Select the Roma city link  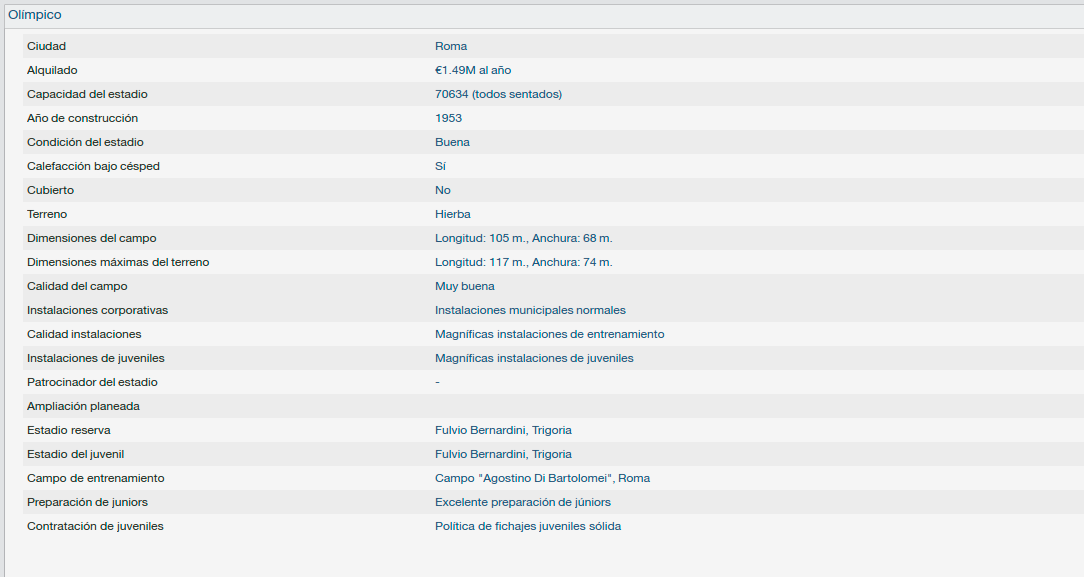click(x=451, y=46)
